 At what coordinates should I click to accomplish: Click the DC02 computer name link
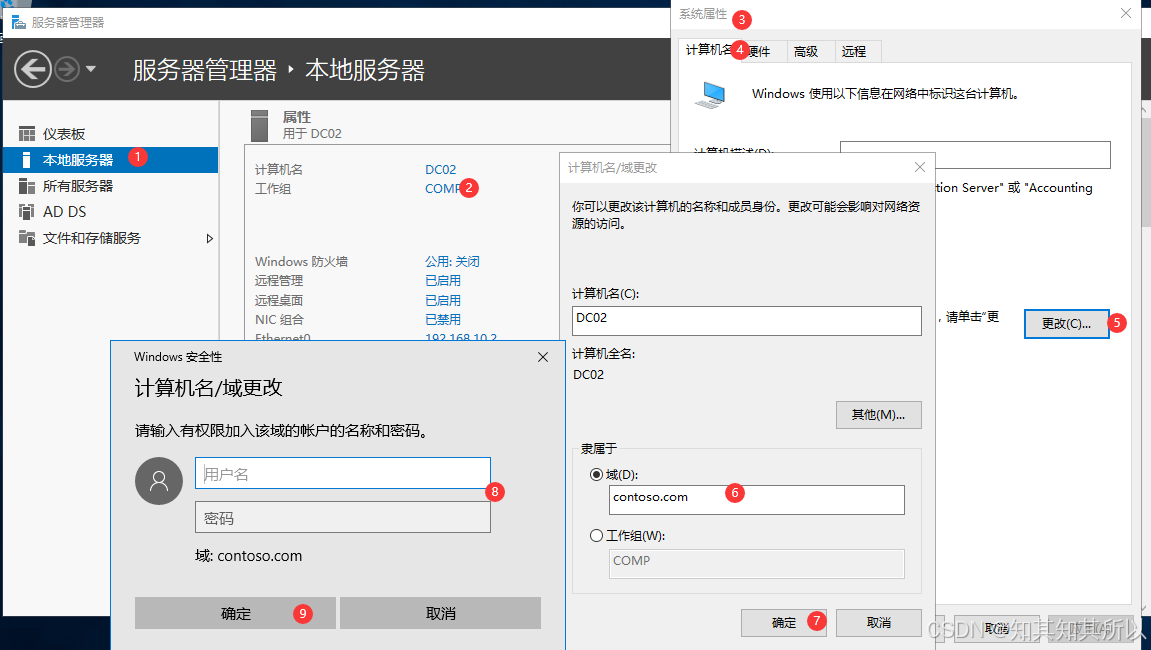click(x=440, y=170)
